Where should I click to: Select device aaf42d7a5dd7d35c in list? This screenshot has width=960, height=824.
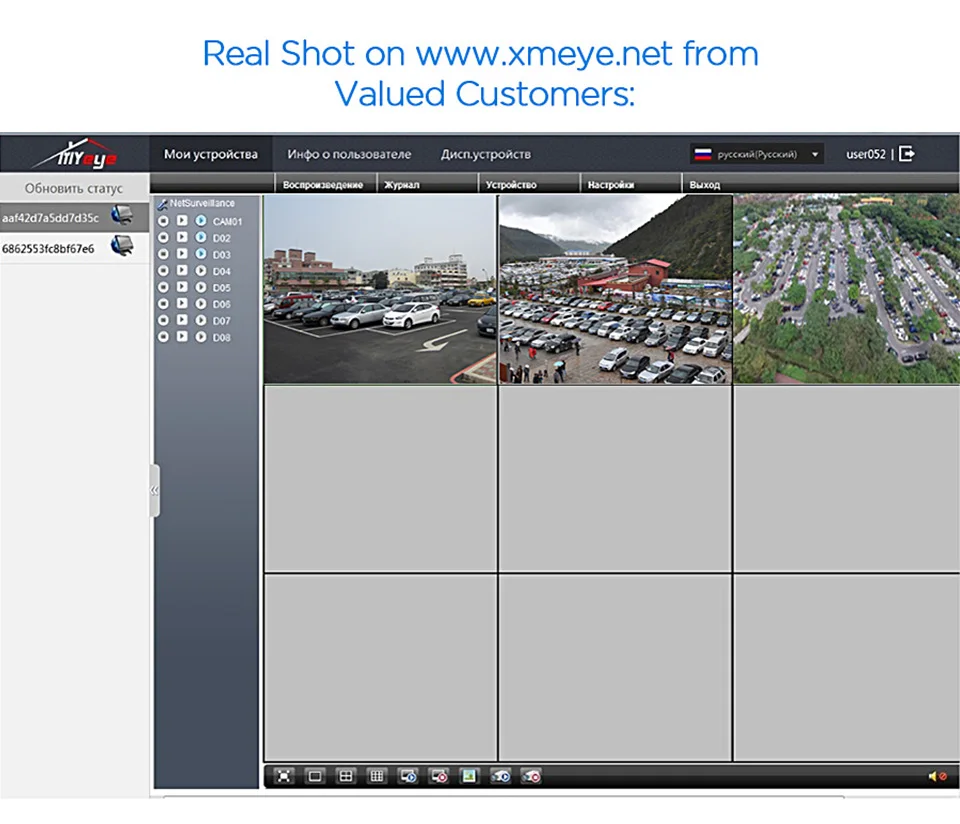[50, 217]
